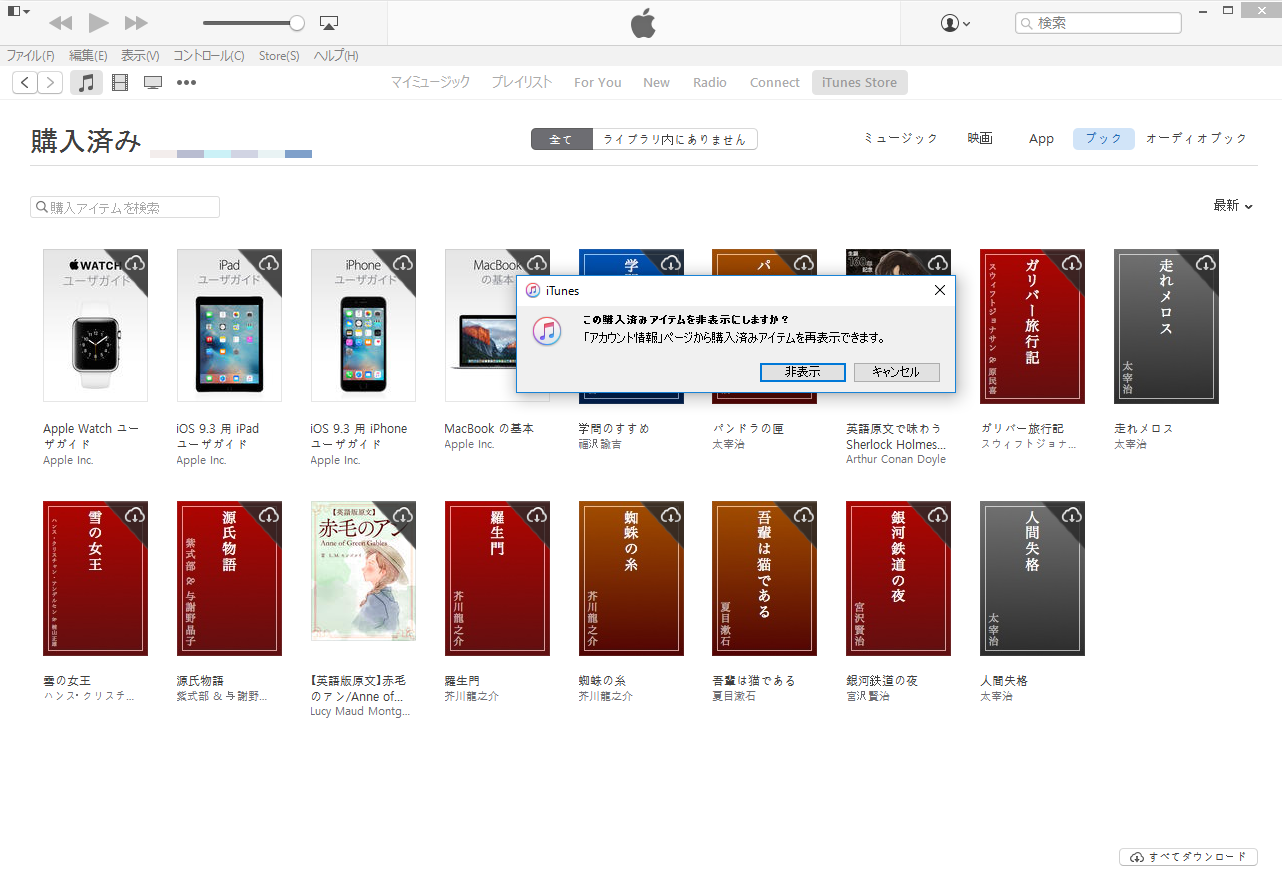Select the TV Shows monitor icon
This screenshot has height=879, width=1282.
click(x=153, y=82)
